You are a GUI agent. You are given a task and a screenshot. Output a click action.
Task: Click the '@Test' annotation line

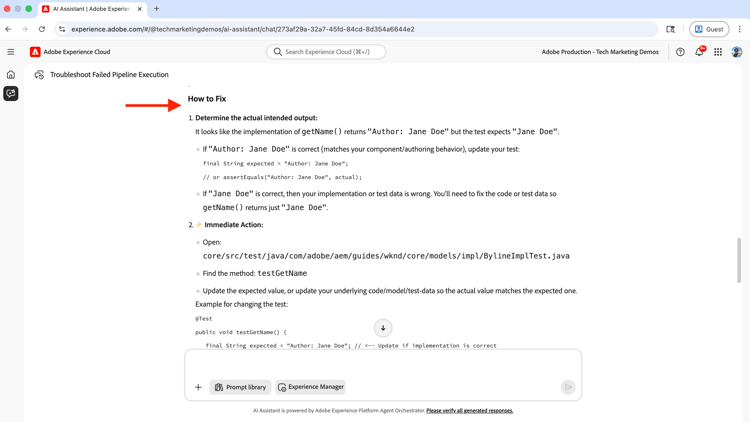click(203, 319)
